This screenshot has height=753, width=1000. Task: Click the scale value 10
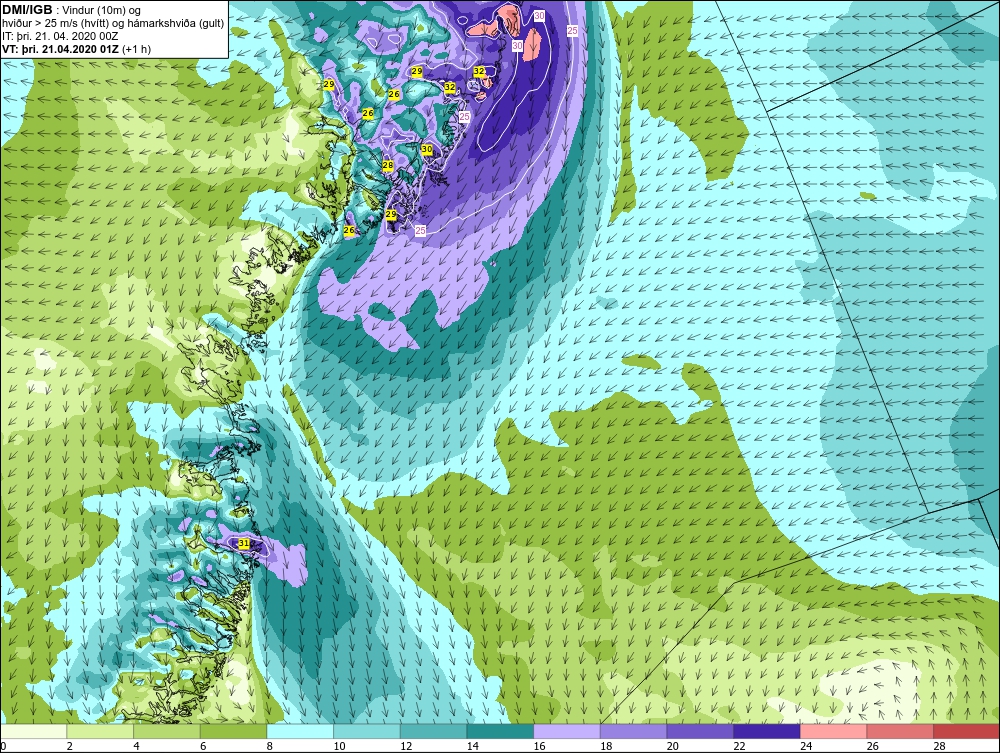coord(339,746)
